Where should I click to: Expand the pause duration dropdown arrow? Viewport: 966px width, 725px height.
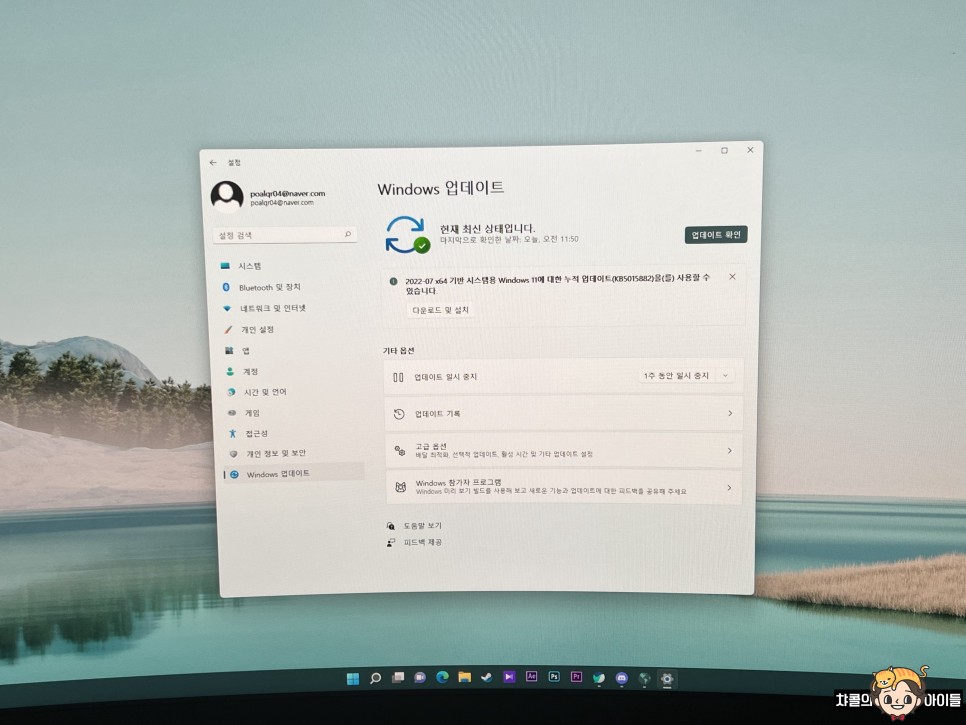tap(725, 375)
